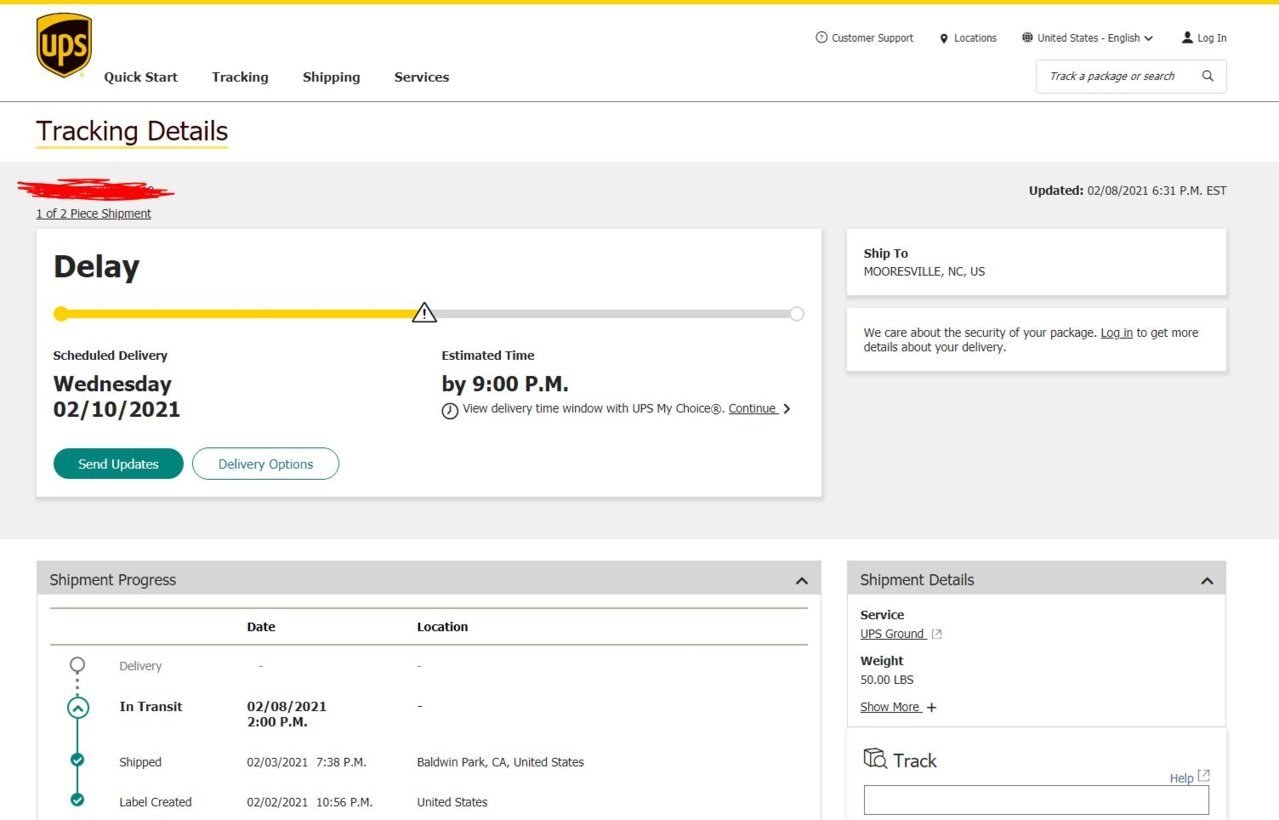Click the MOORESVILLE, NC, US ship-to address
The height and width of the screenshot is (820, 1279).
click(x=924, y=272)
